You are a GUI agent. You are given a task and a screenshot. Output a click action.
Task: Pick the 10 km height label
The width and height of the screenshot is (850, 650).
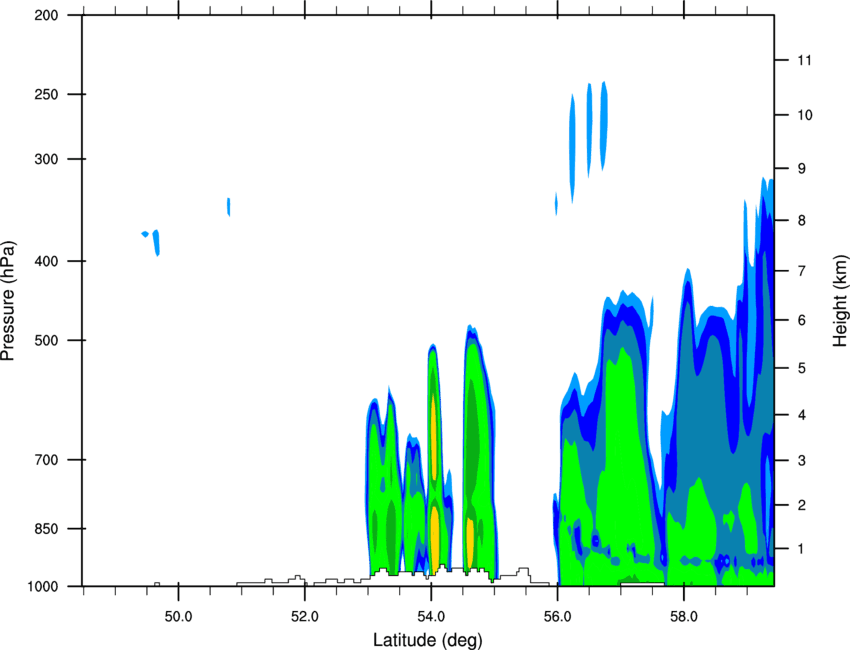[x=804, y=115]
